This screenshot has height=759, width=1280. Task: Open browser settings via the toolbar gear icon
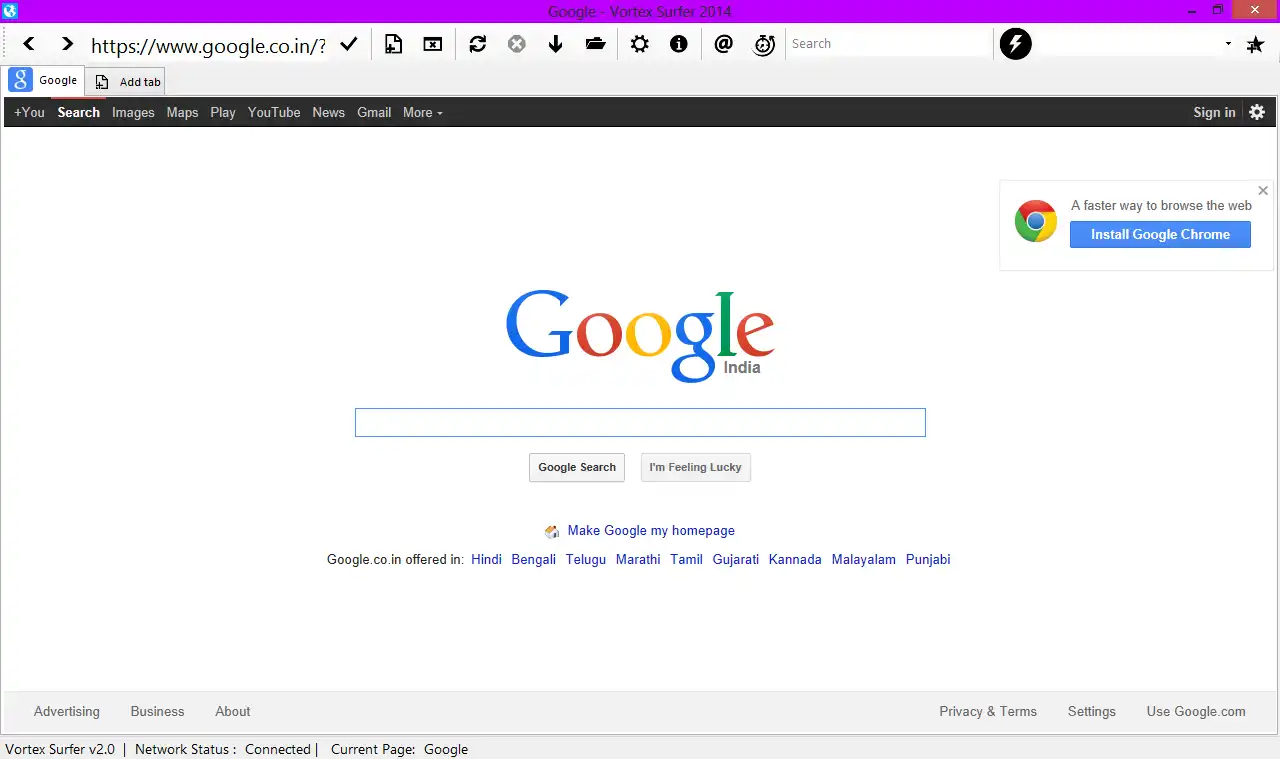[x=640, y=44]
